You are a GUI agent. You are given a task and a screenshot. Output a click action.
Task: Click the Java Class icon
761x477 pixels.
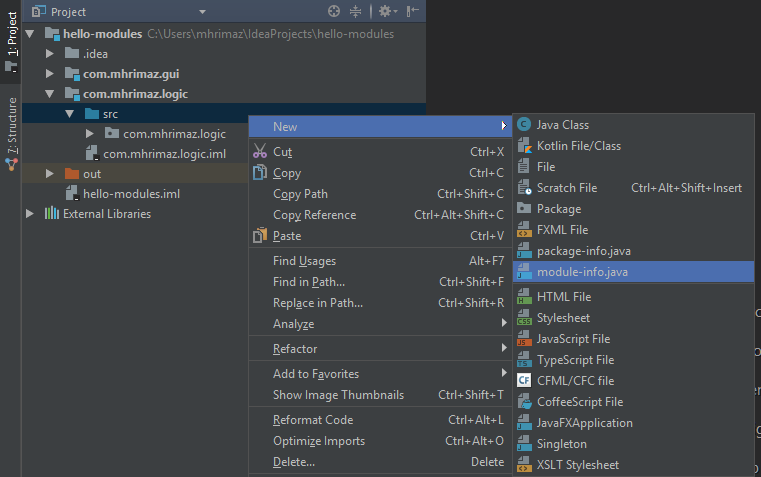click(x=524, y=125)
